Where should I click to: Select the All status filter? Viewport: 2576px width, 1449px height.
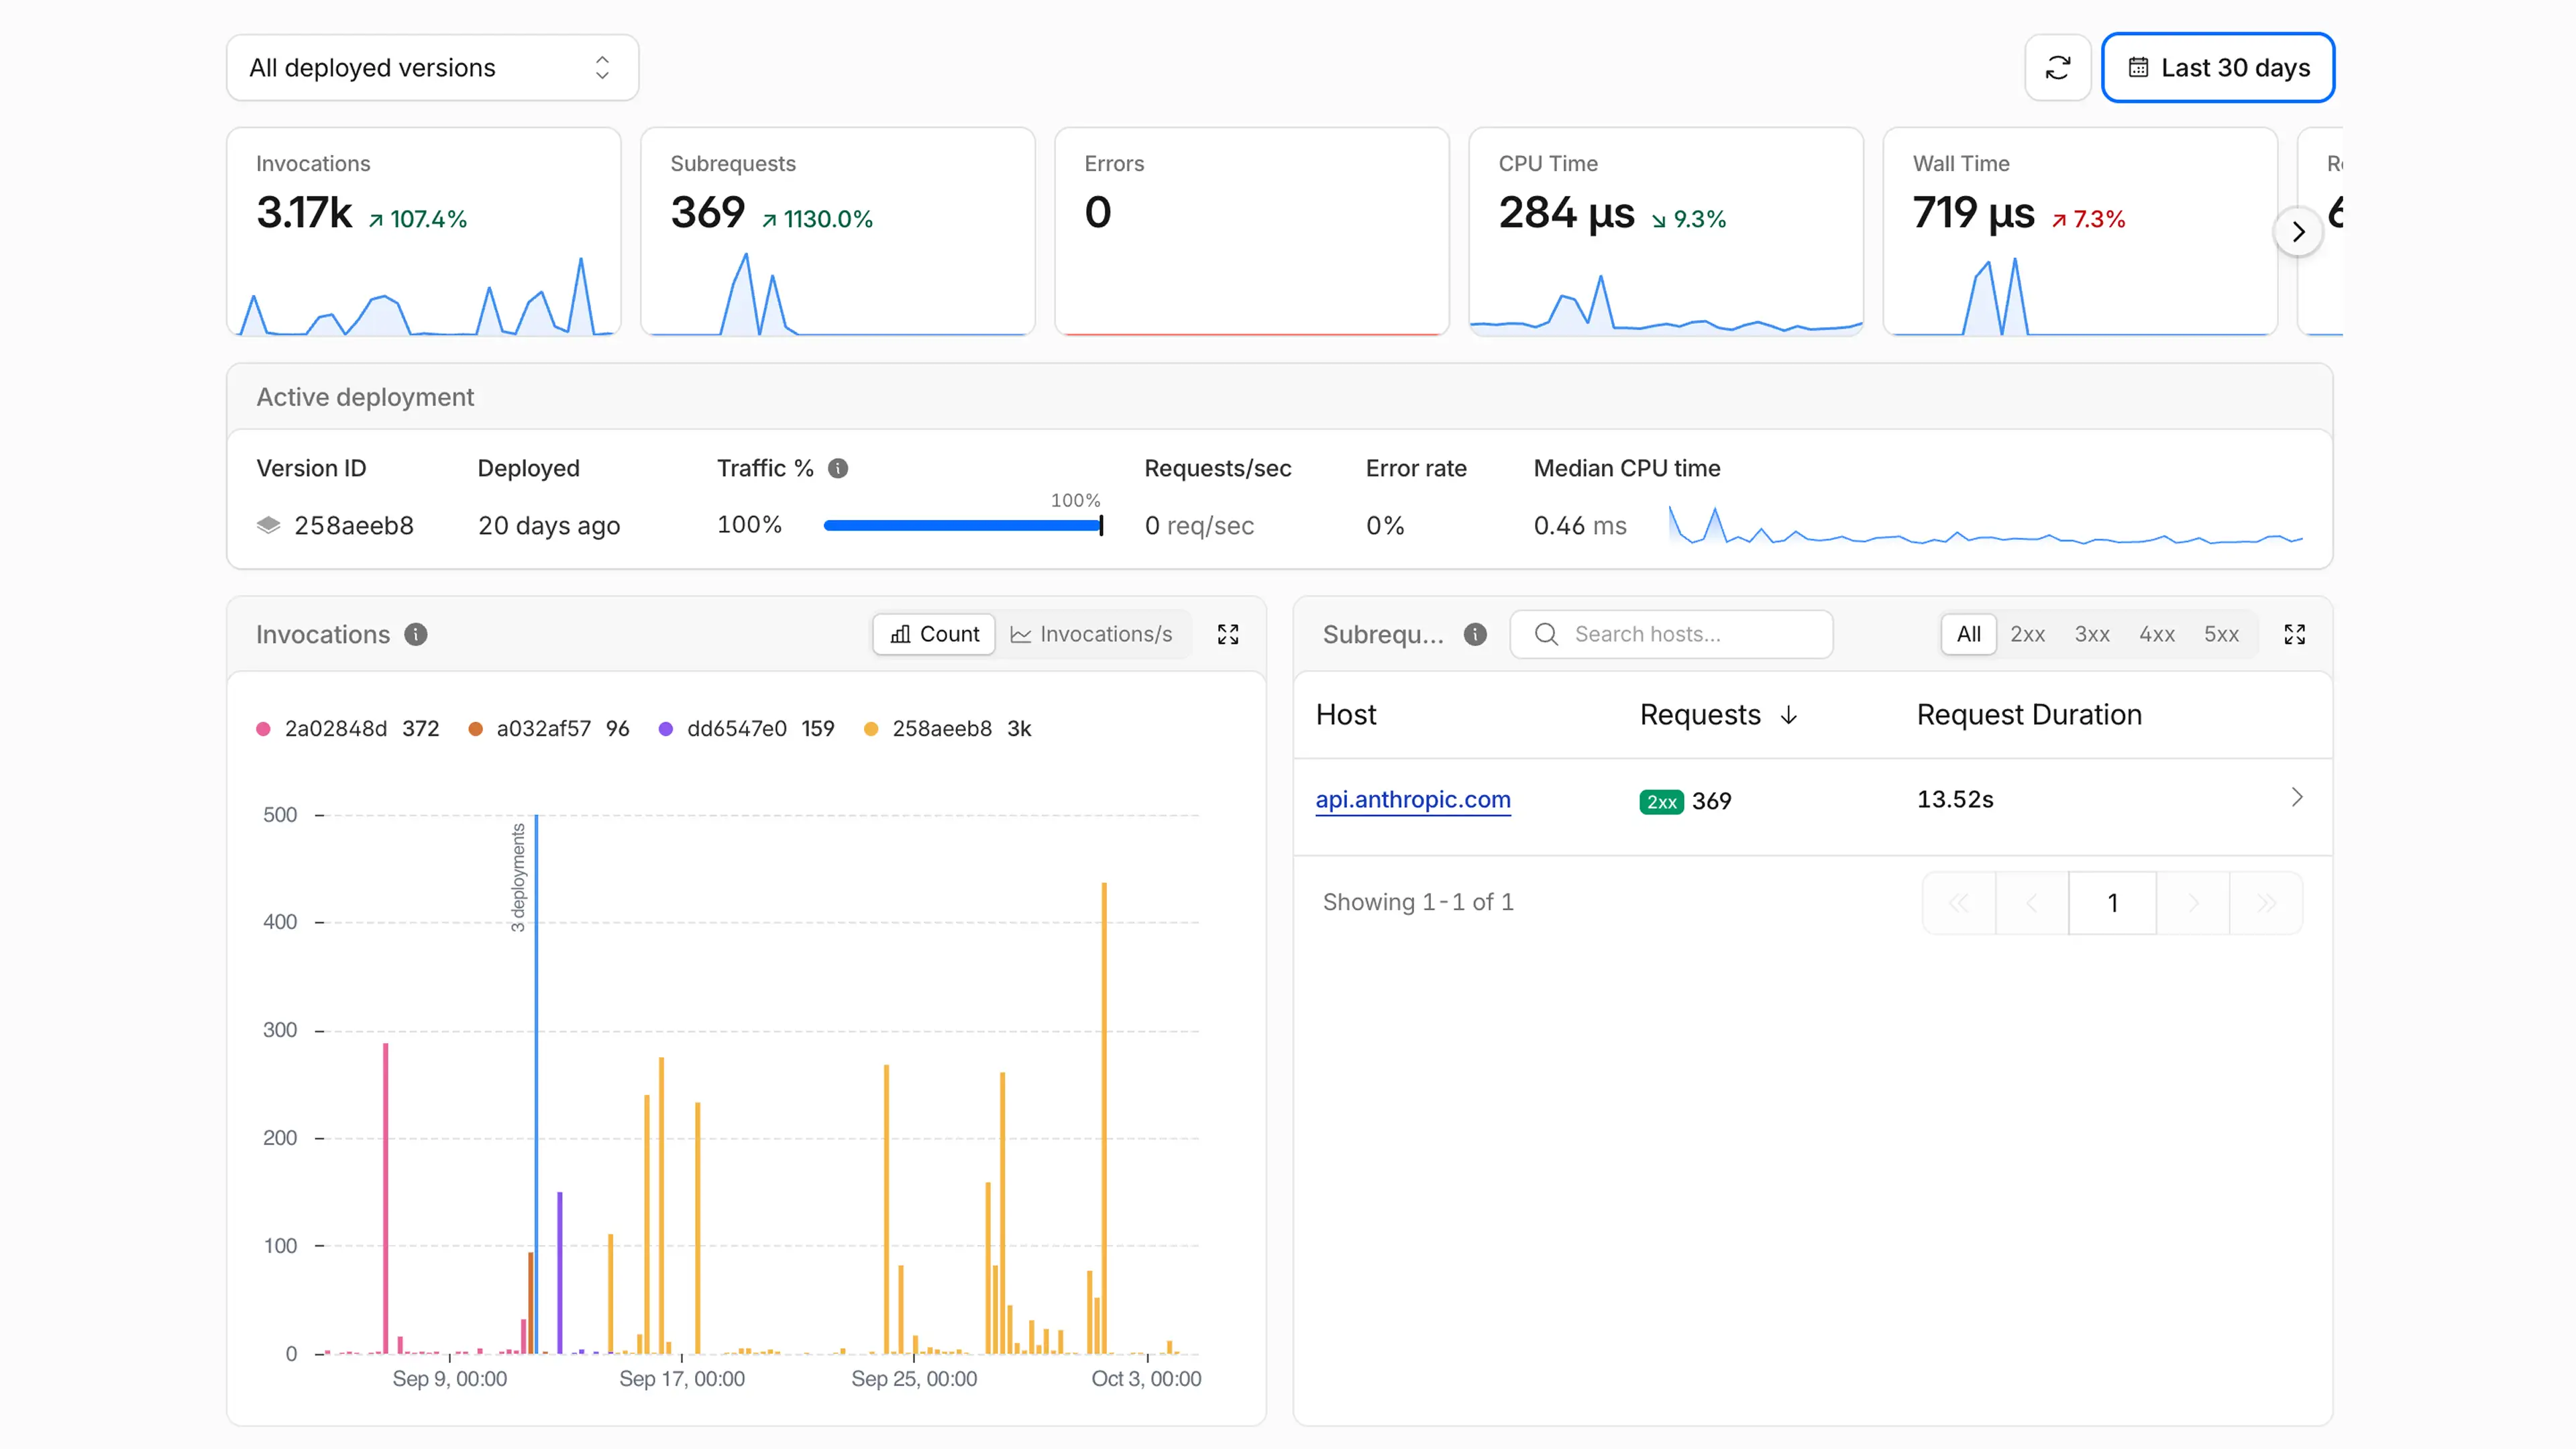coord(1968,634)
